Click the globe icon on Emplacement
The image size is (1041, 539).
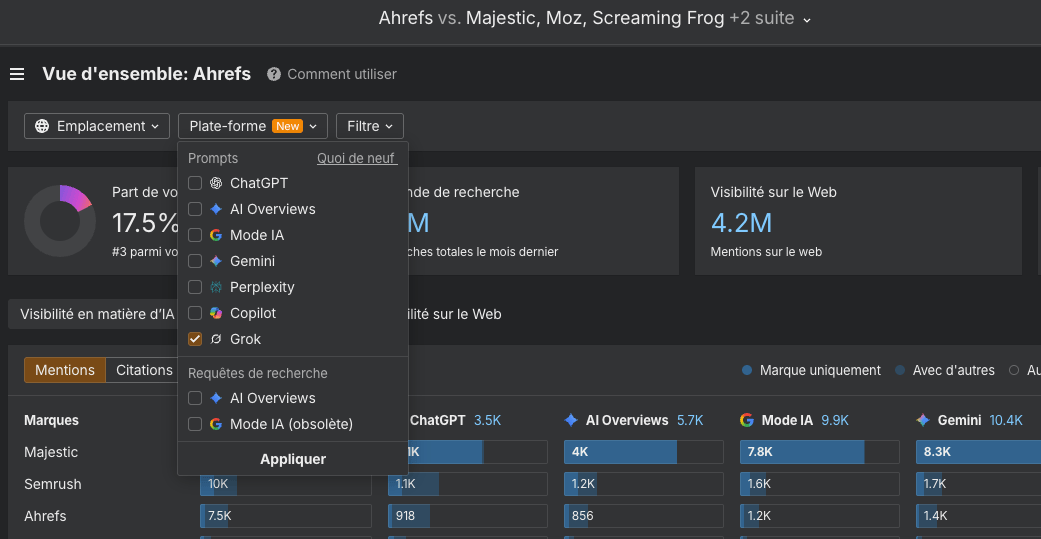(x=42, y=126)
